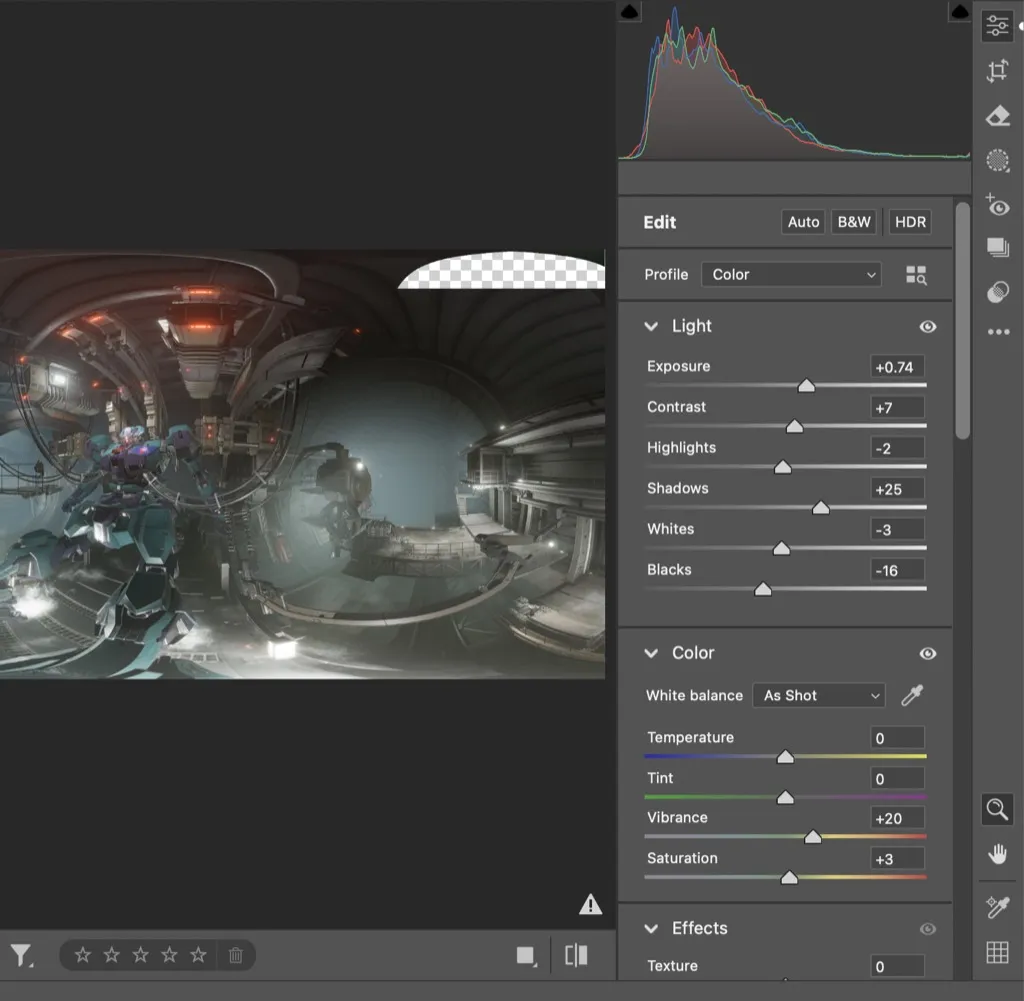Image resolution: width=1024 pixels, height=1001 pixels.
Task: Toggle the color sampler eyedropper tool
Action: coord(997,907)
